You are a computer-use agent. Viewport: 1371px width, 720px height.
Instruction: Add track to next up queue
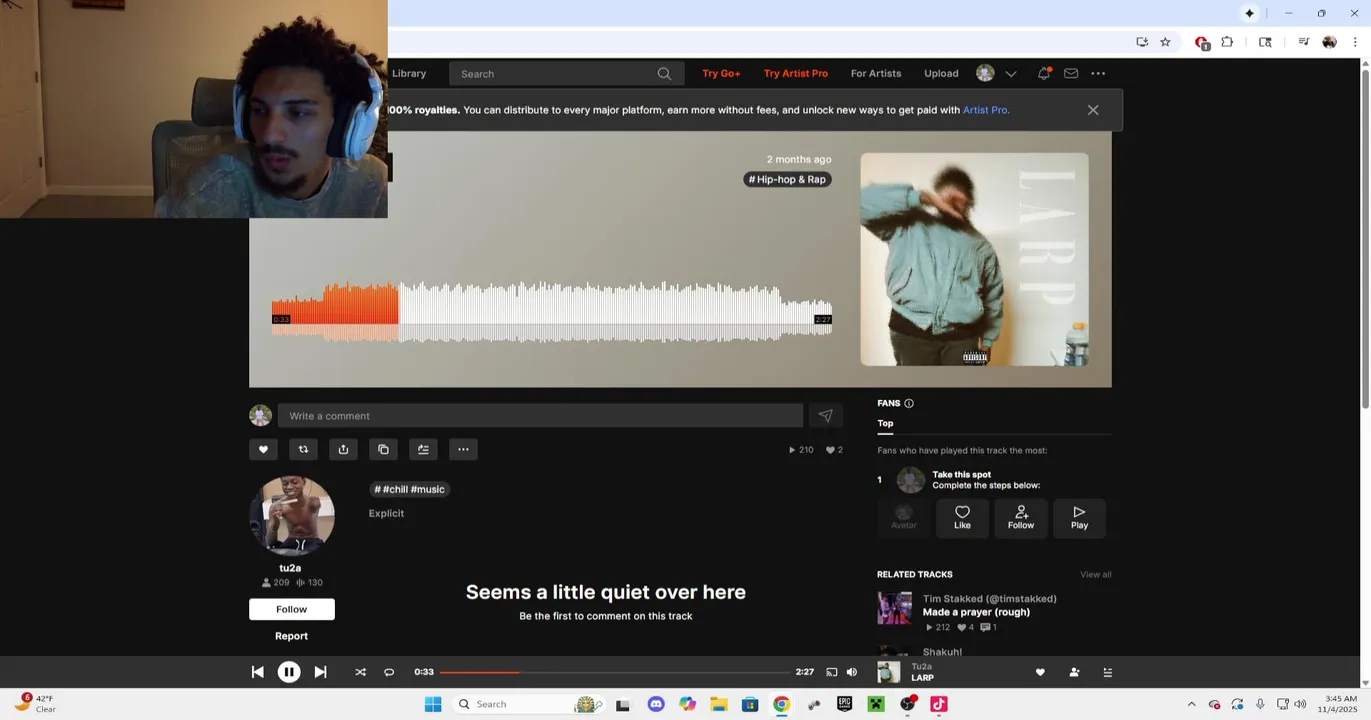tap(423, 449)
